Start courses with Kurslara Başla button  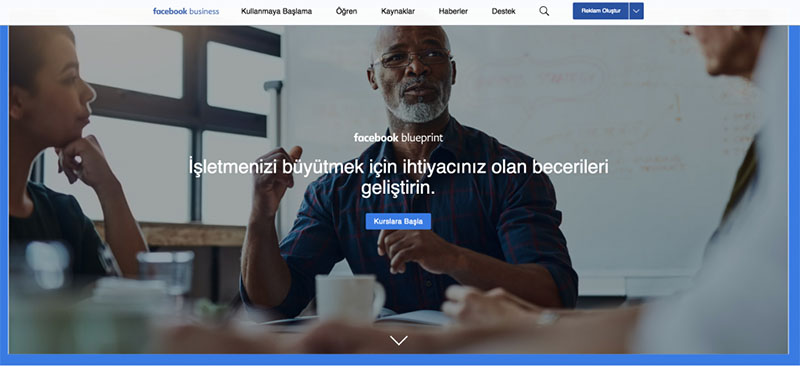coord(398,222)
